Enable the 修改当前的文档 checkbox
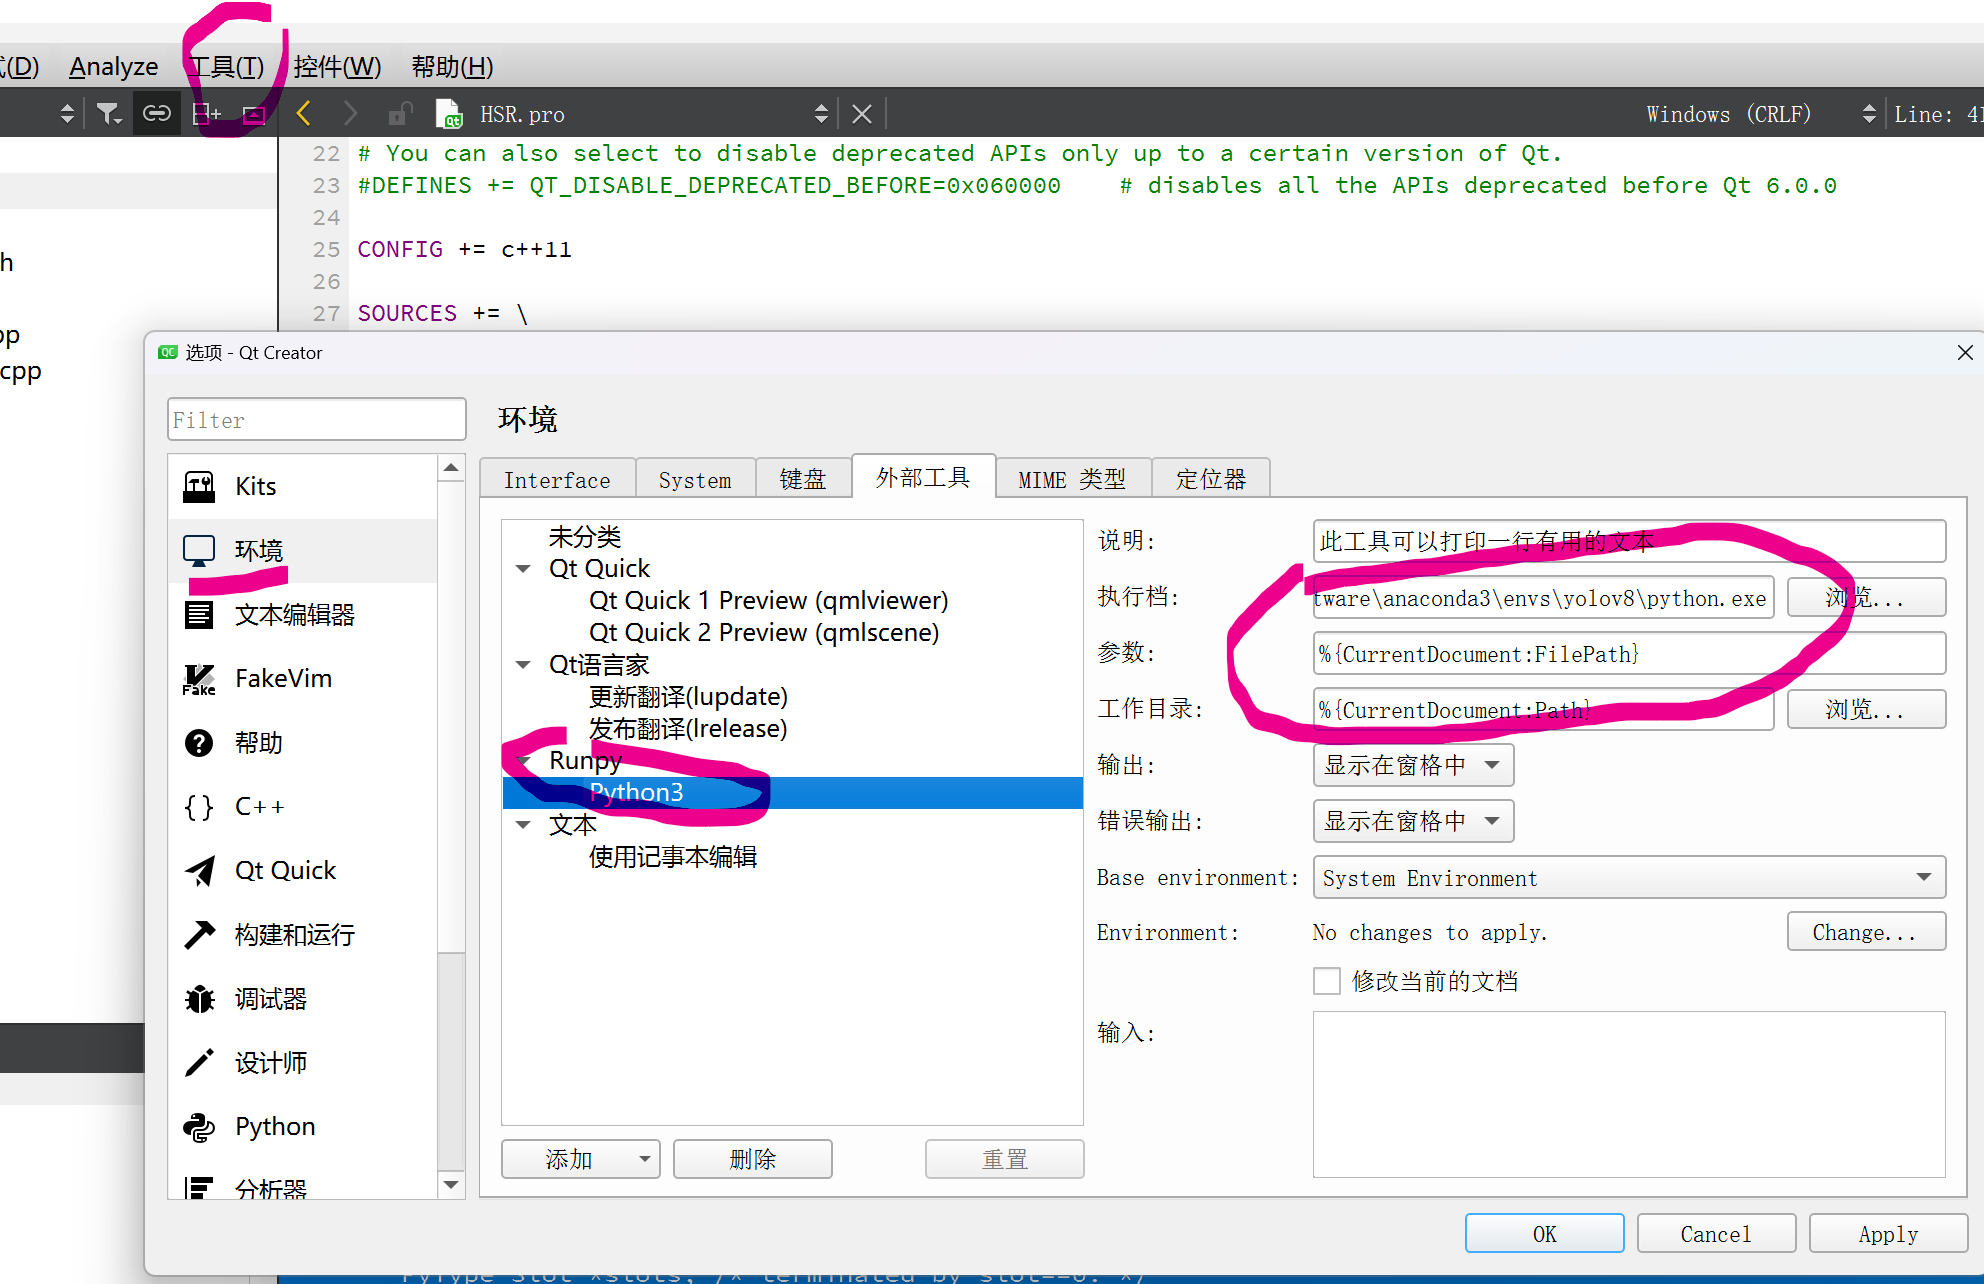Image resolution: width=1984 pixels, height=1284 pixels. [x=1327, y=981]
